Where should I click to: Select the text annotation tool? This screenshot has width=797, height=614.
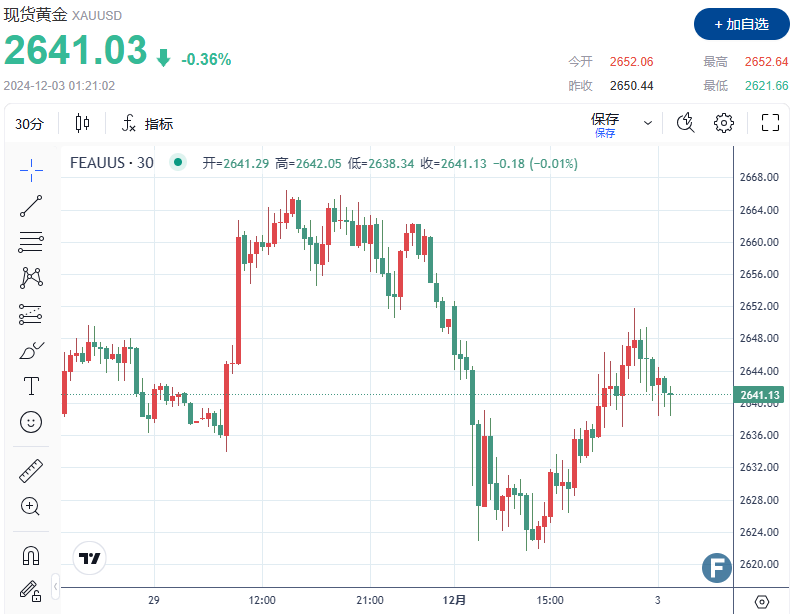pyautogui.click(x=31, y=386)
